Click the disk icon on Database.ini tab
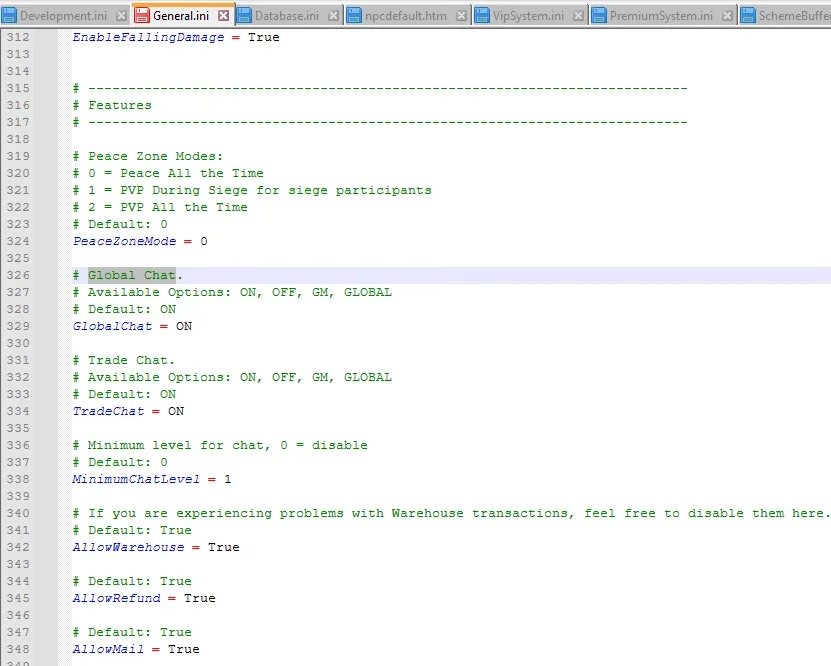 click(244, 16)
